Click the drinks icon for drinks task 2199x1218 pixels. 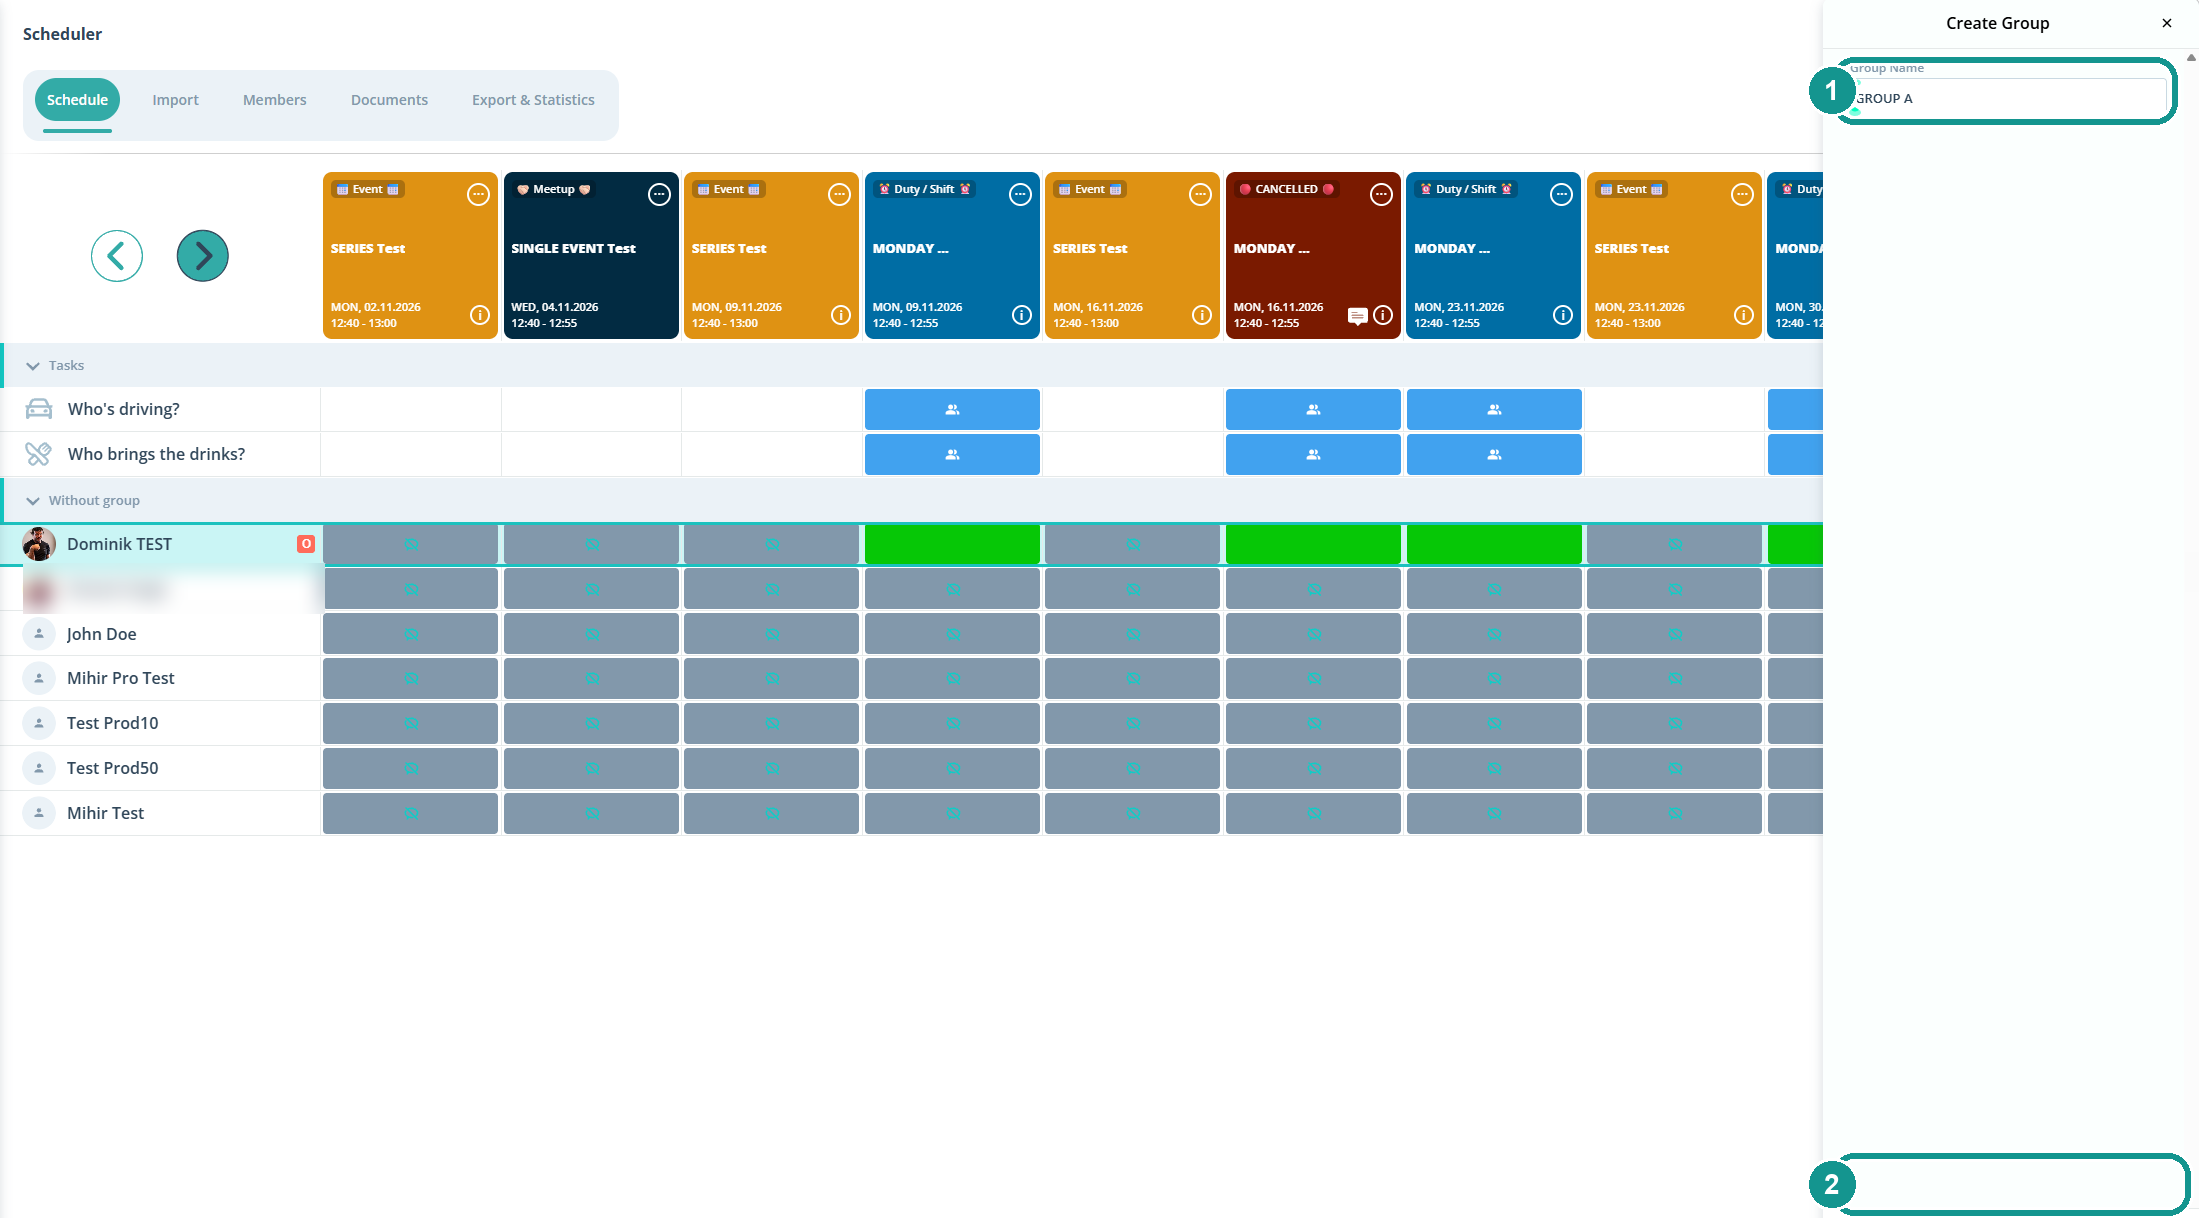[39, 454]
